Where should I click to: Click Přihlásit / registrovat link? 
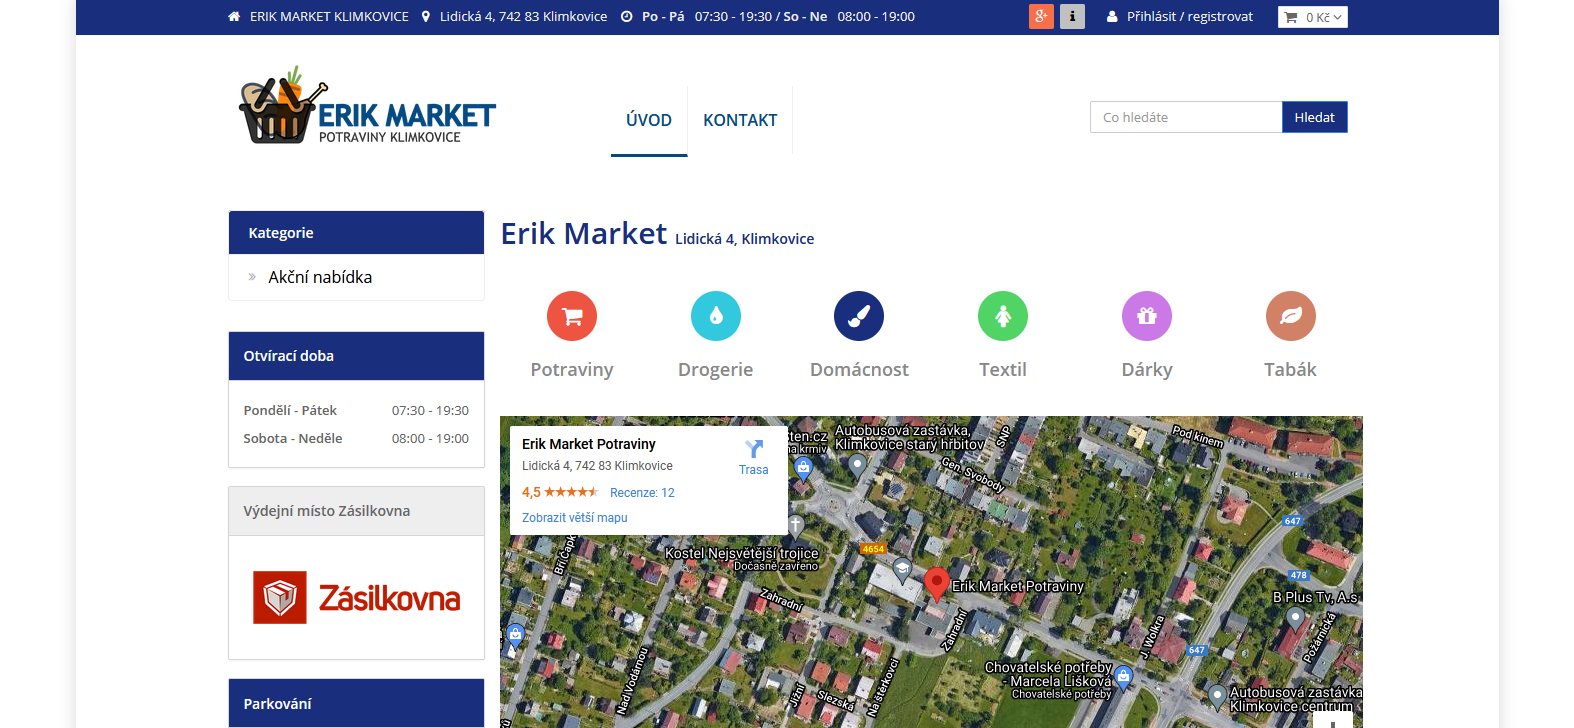tap(1189, 17)
